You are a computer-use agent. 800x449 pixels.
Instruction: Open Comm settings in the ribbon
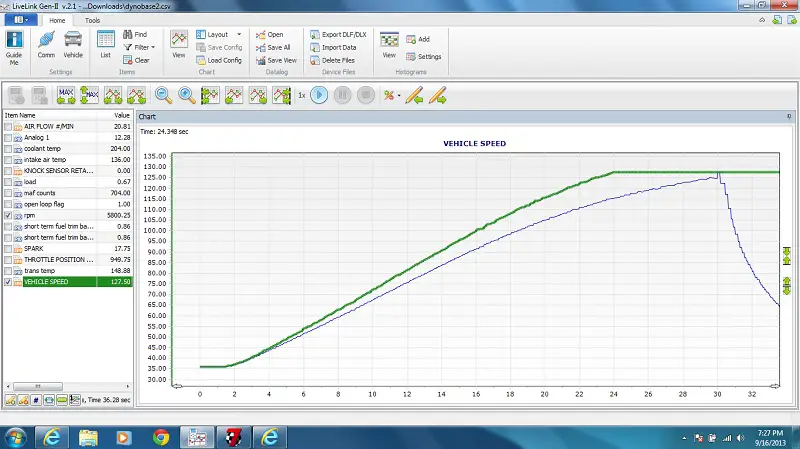point(46,45)
